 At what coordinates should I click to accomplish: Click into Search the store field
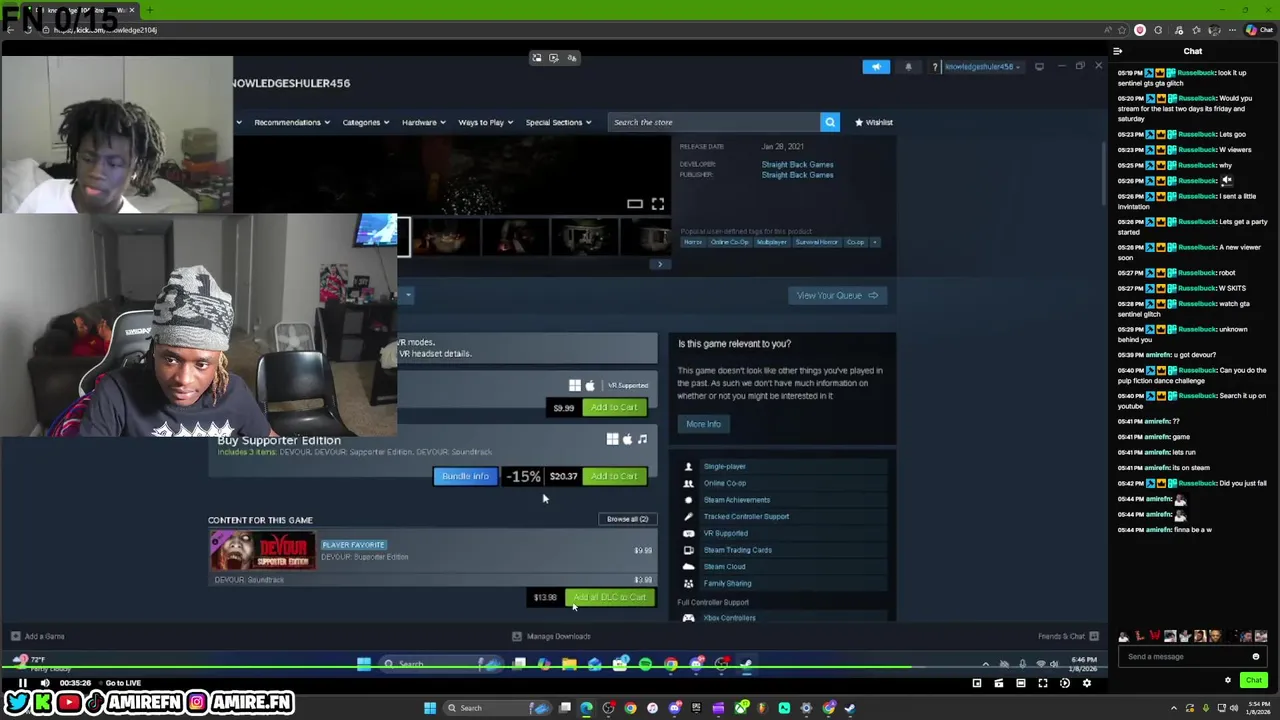coord(713,122)
